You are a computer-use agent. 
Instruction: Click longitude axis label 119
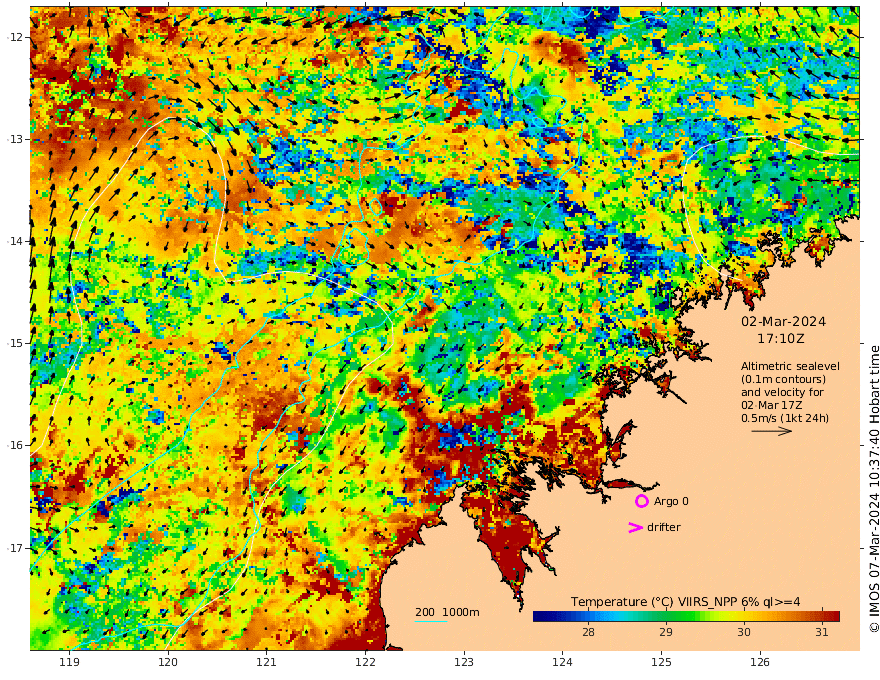pyautogui.click(x=70, y=663)
